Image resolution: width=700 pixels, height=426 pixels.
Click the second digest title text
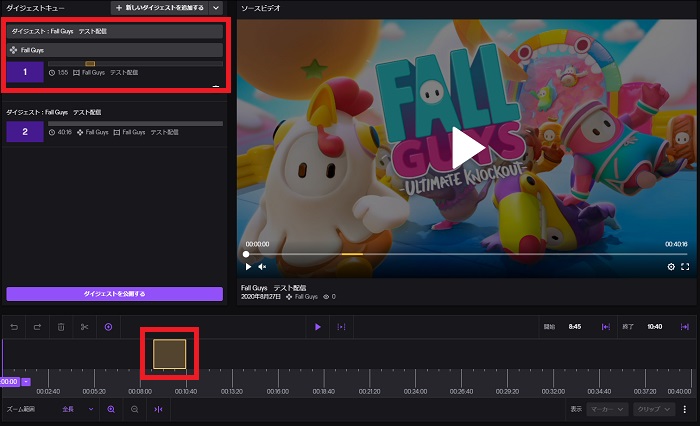pos(54,112)
